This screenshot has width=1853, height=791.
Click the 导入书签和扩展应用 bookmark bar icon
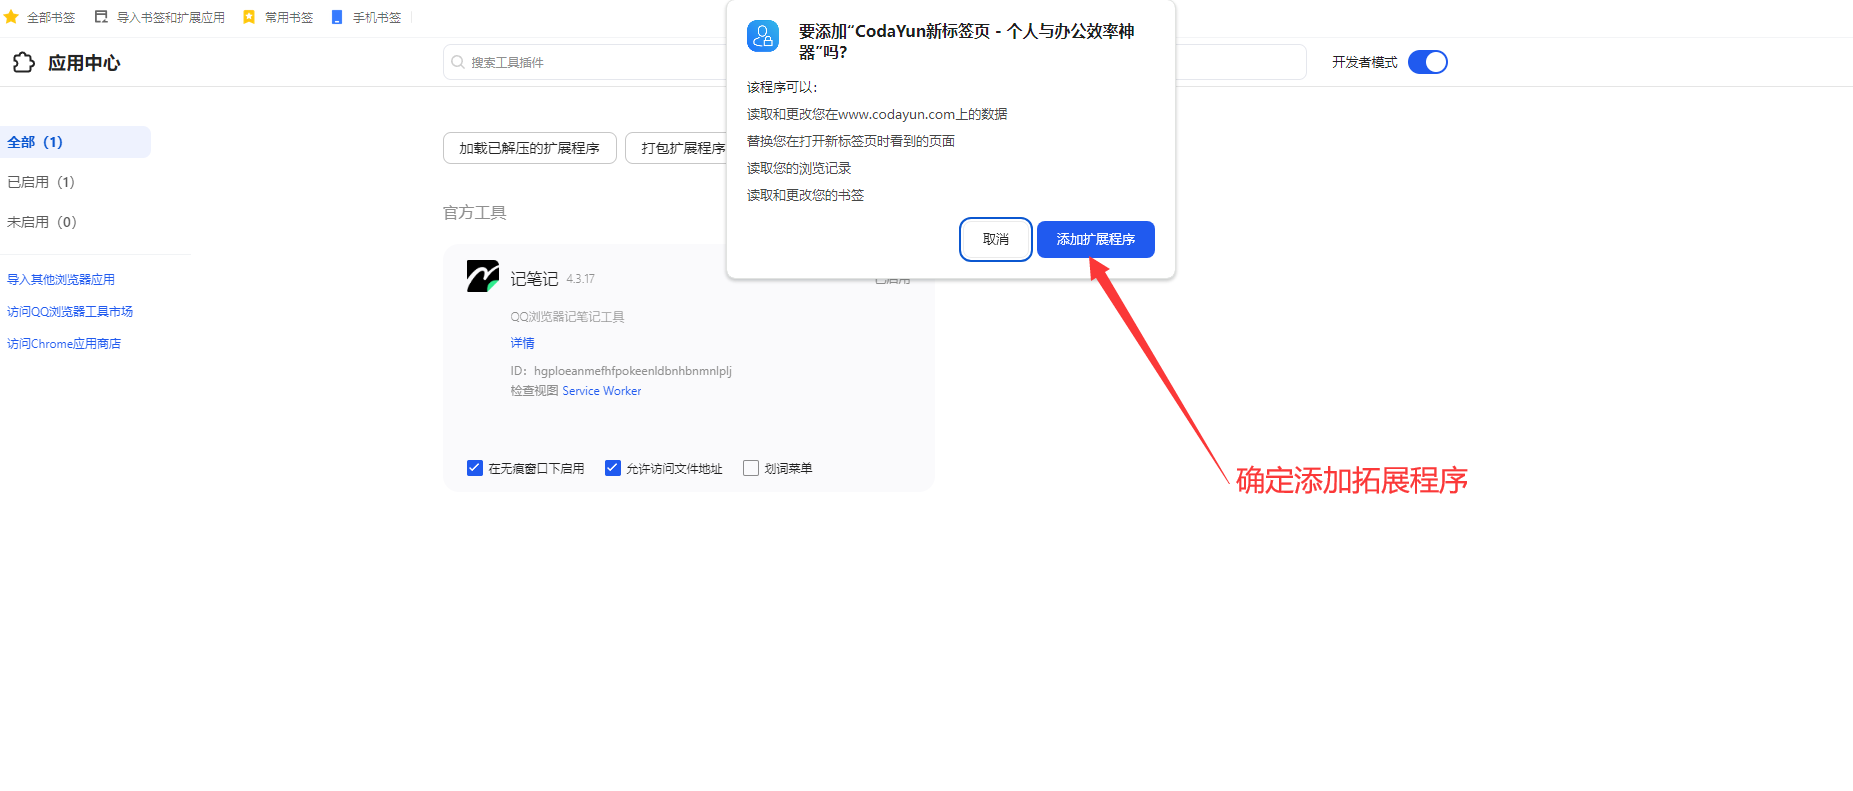click(x=101, y=17)
